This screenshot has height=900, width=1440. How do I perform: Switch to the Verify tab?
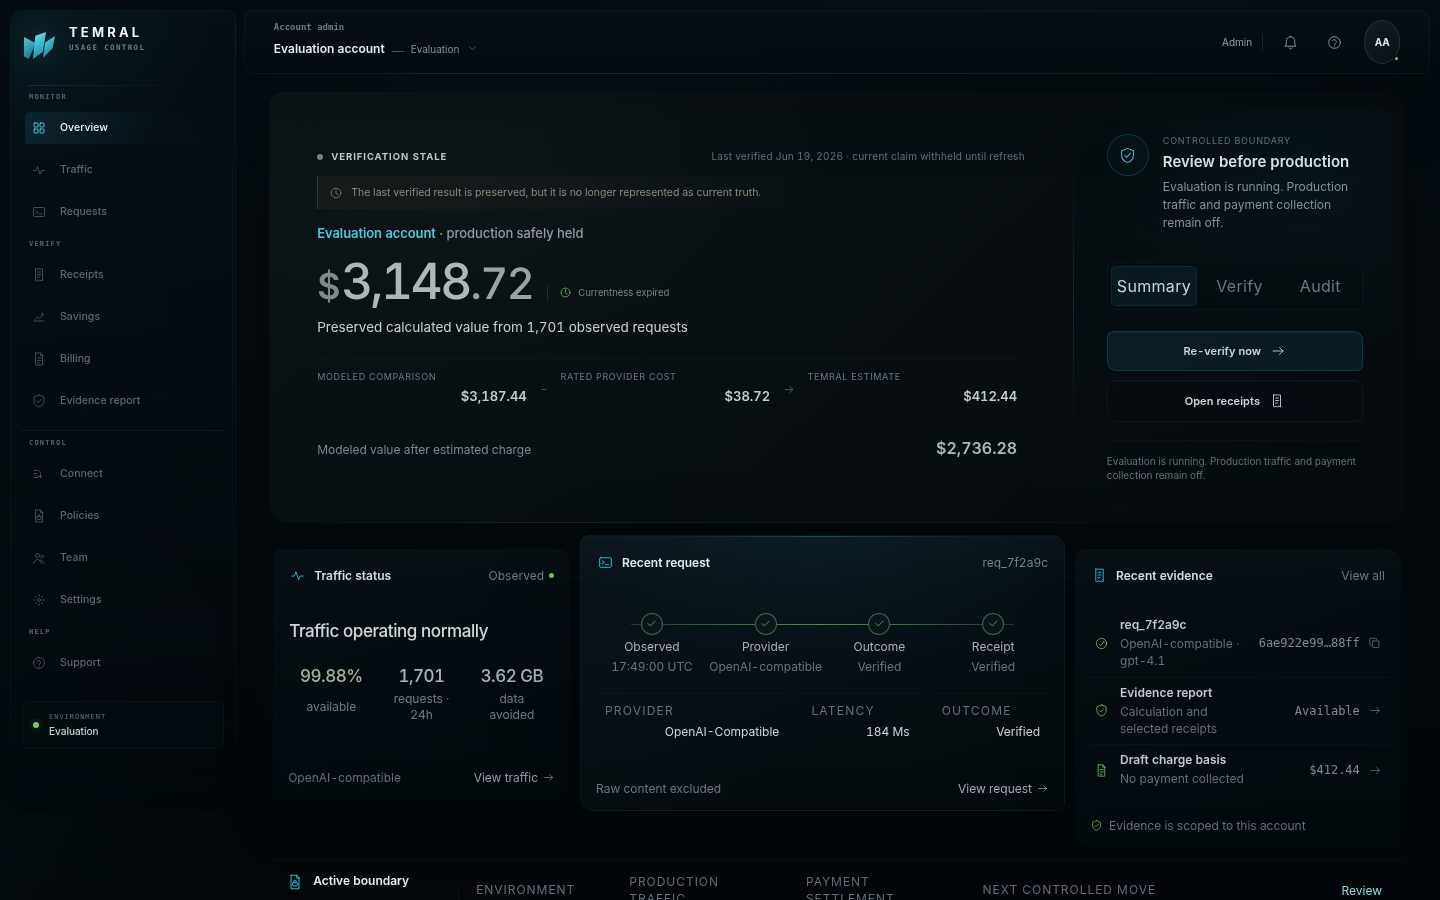[x=1239, y=286]
